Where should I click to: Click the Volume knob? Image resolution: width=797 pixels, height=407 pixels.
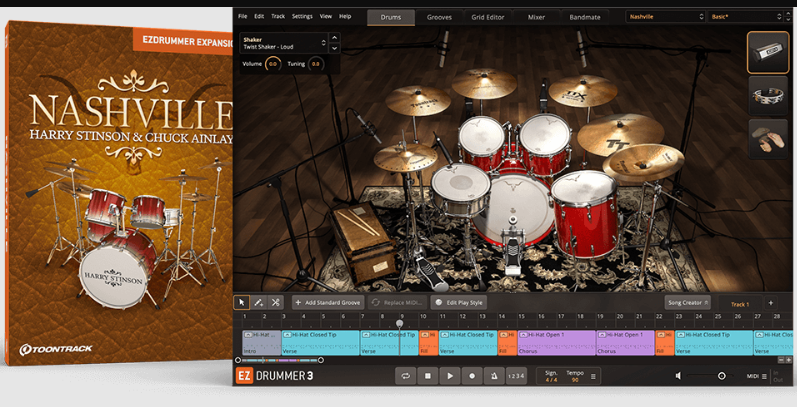(x=273, y=64)
